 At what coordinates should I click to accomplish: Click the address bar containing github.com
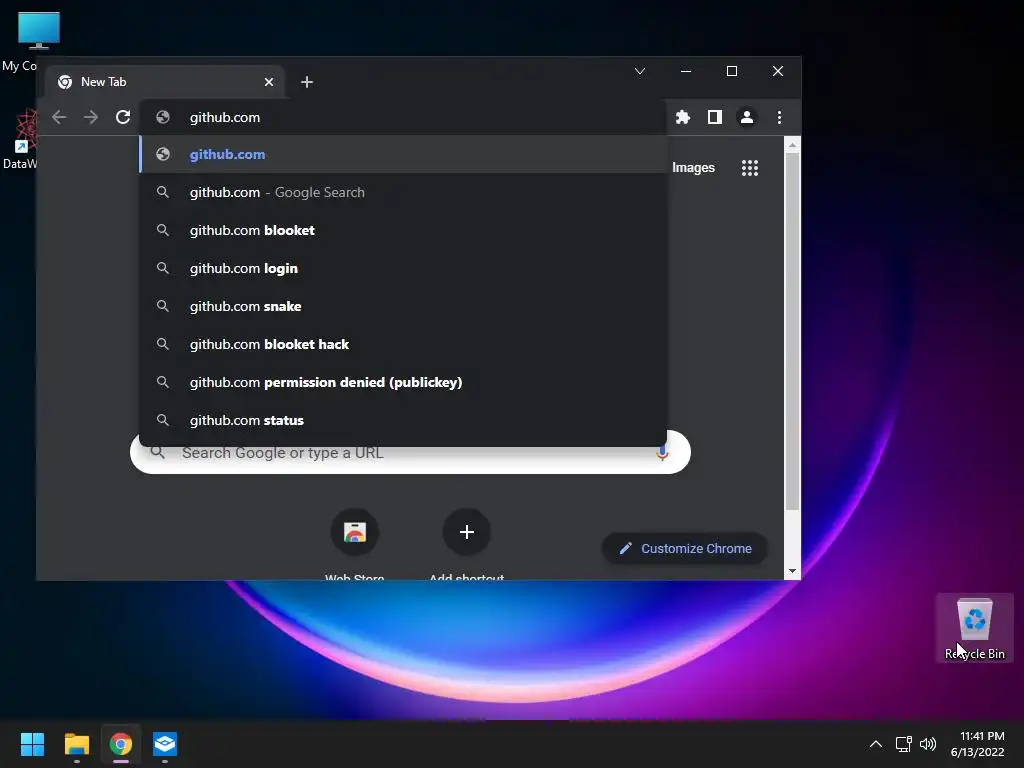[x=403, y=117]
